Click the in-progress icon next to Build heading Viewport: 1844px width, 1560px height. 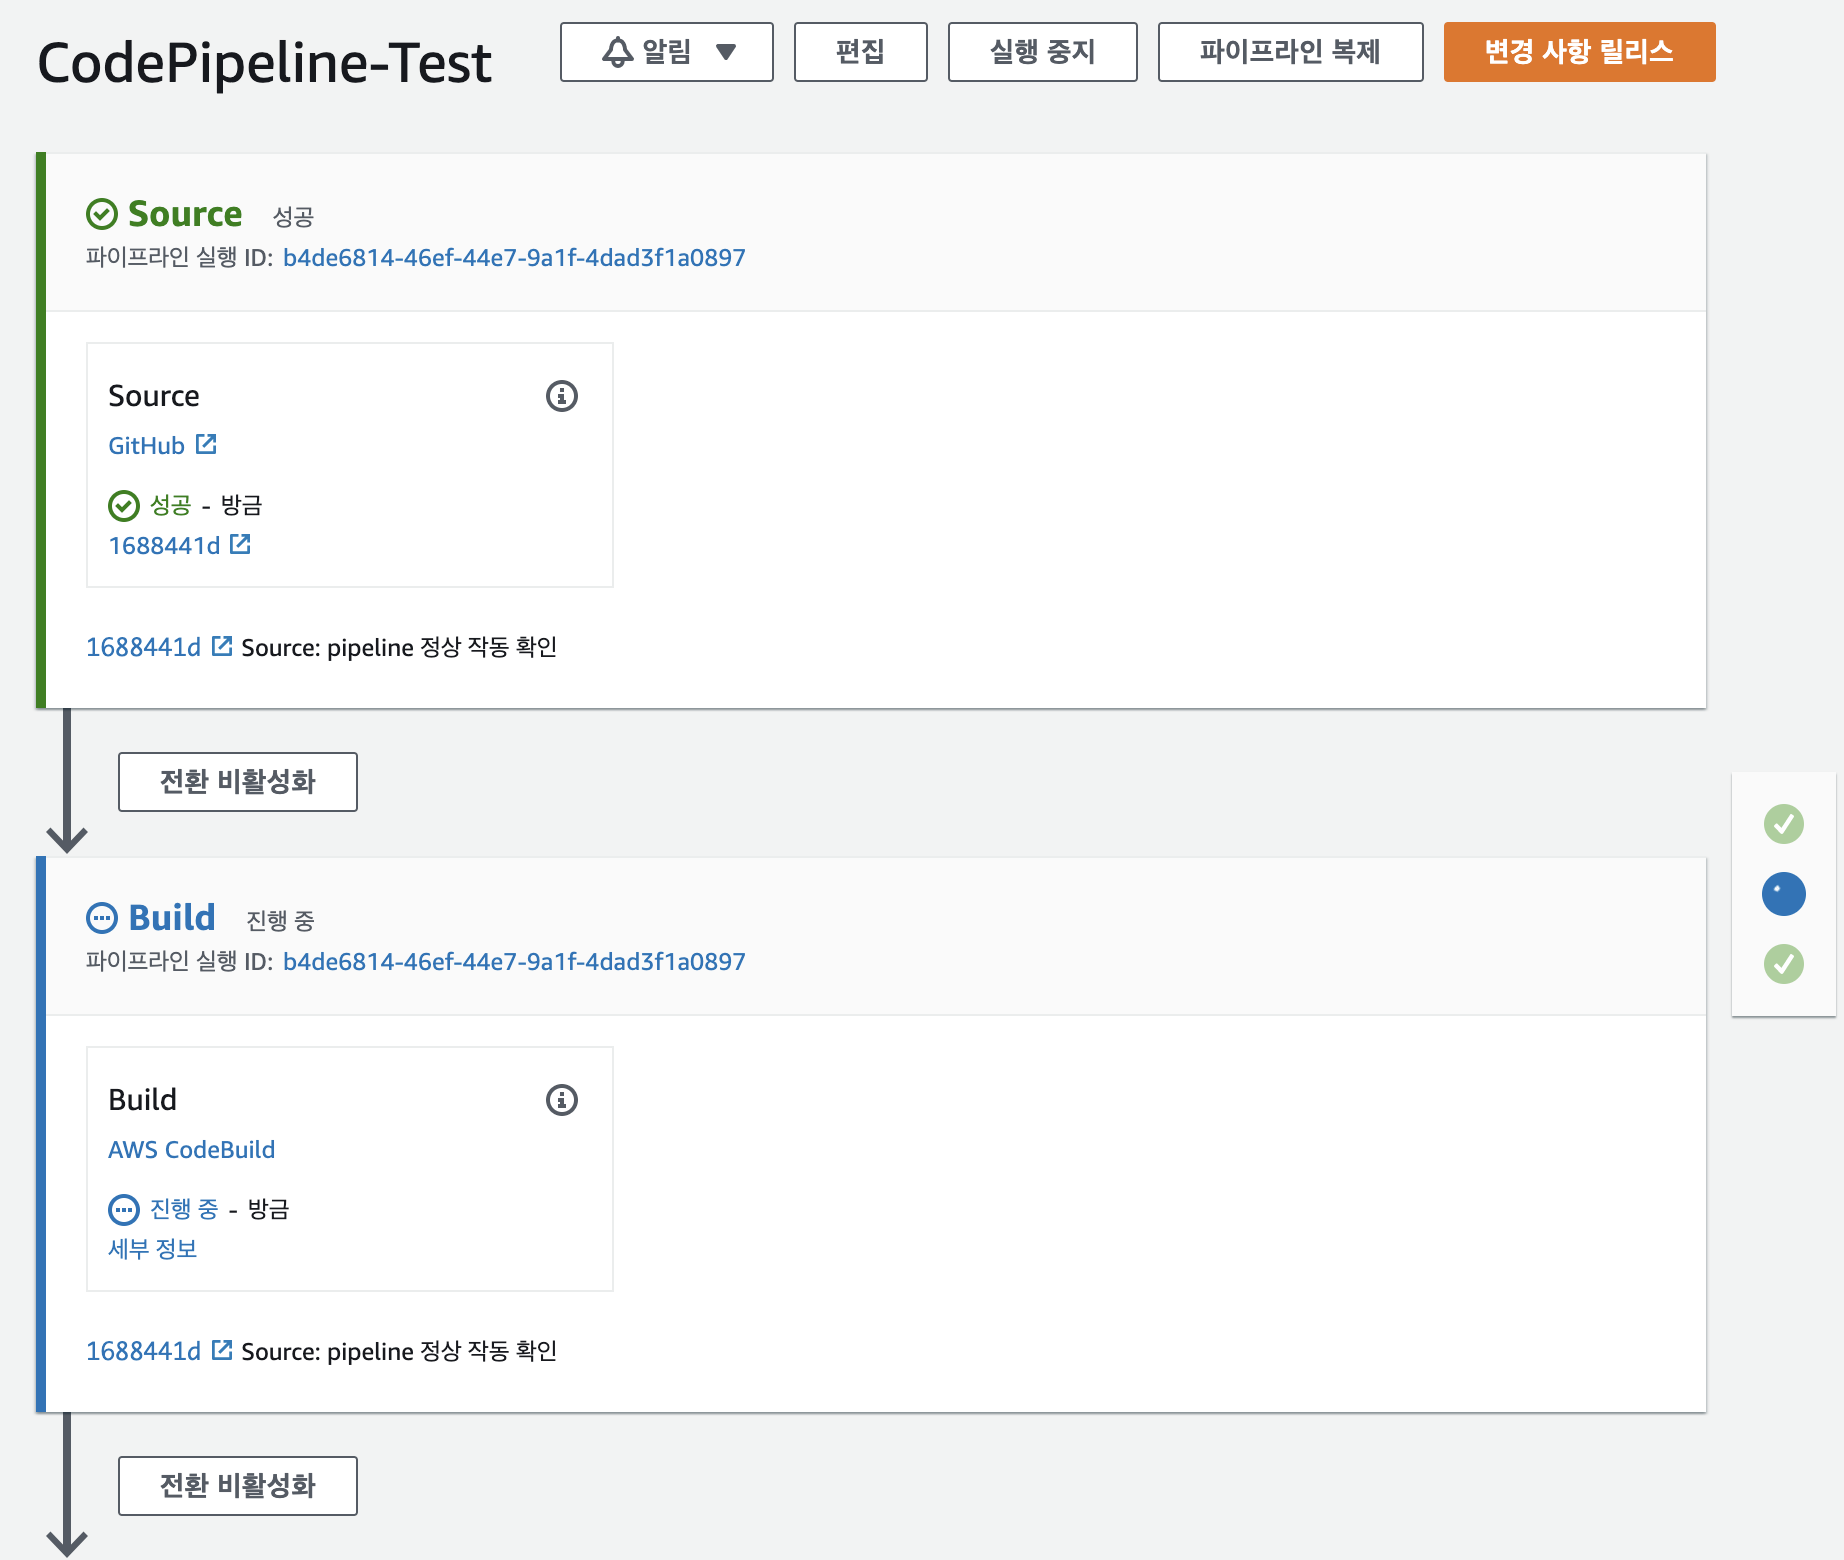click(102, 918)
